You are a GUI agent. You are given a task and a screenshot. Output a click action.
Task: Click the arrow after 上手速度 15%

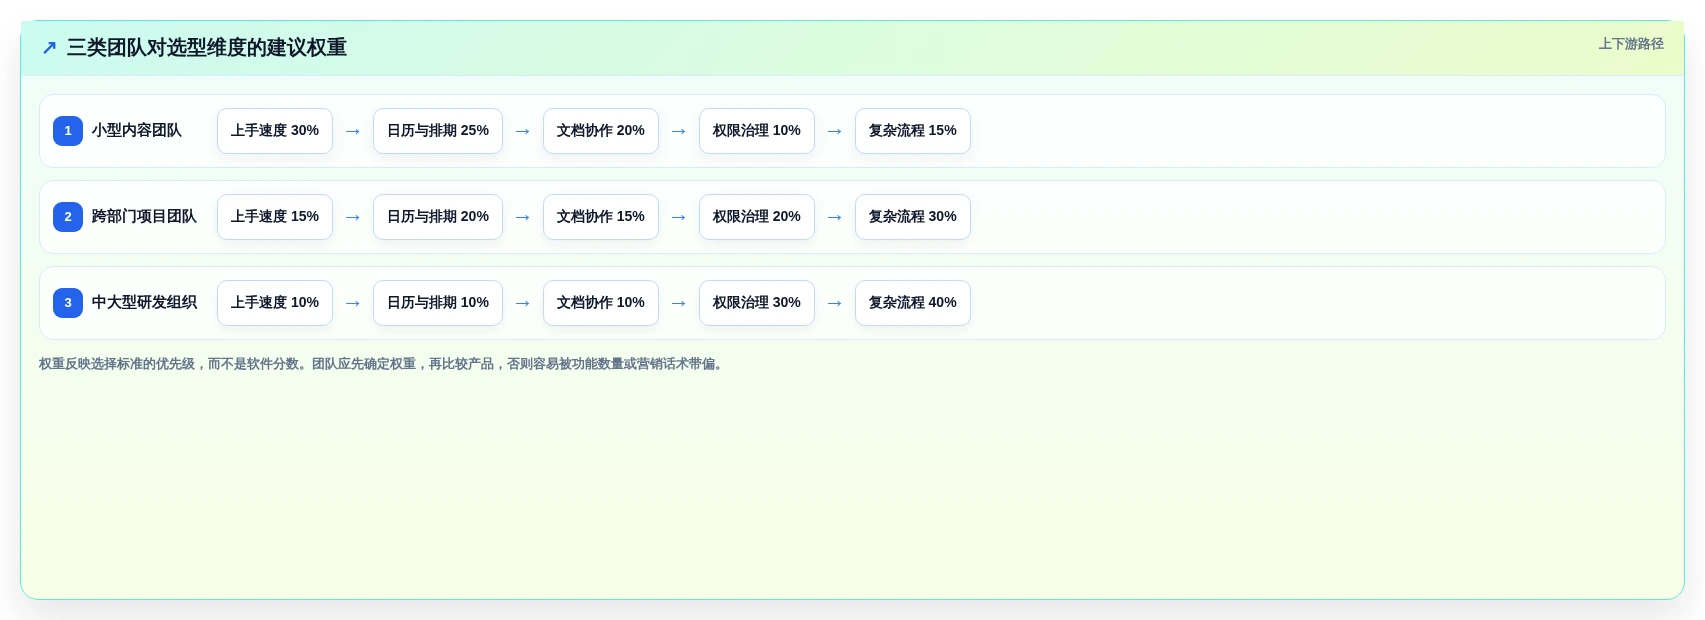[x=353, y=217]
